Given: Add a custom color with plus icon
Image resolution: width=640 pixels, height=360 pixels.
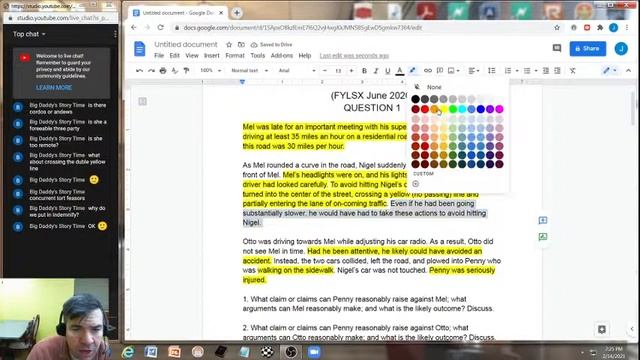Looking at the screenshot, I should tap(416, 184).
